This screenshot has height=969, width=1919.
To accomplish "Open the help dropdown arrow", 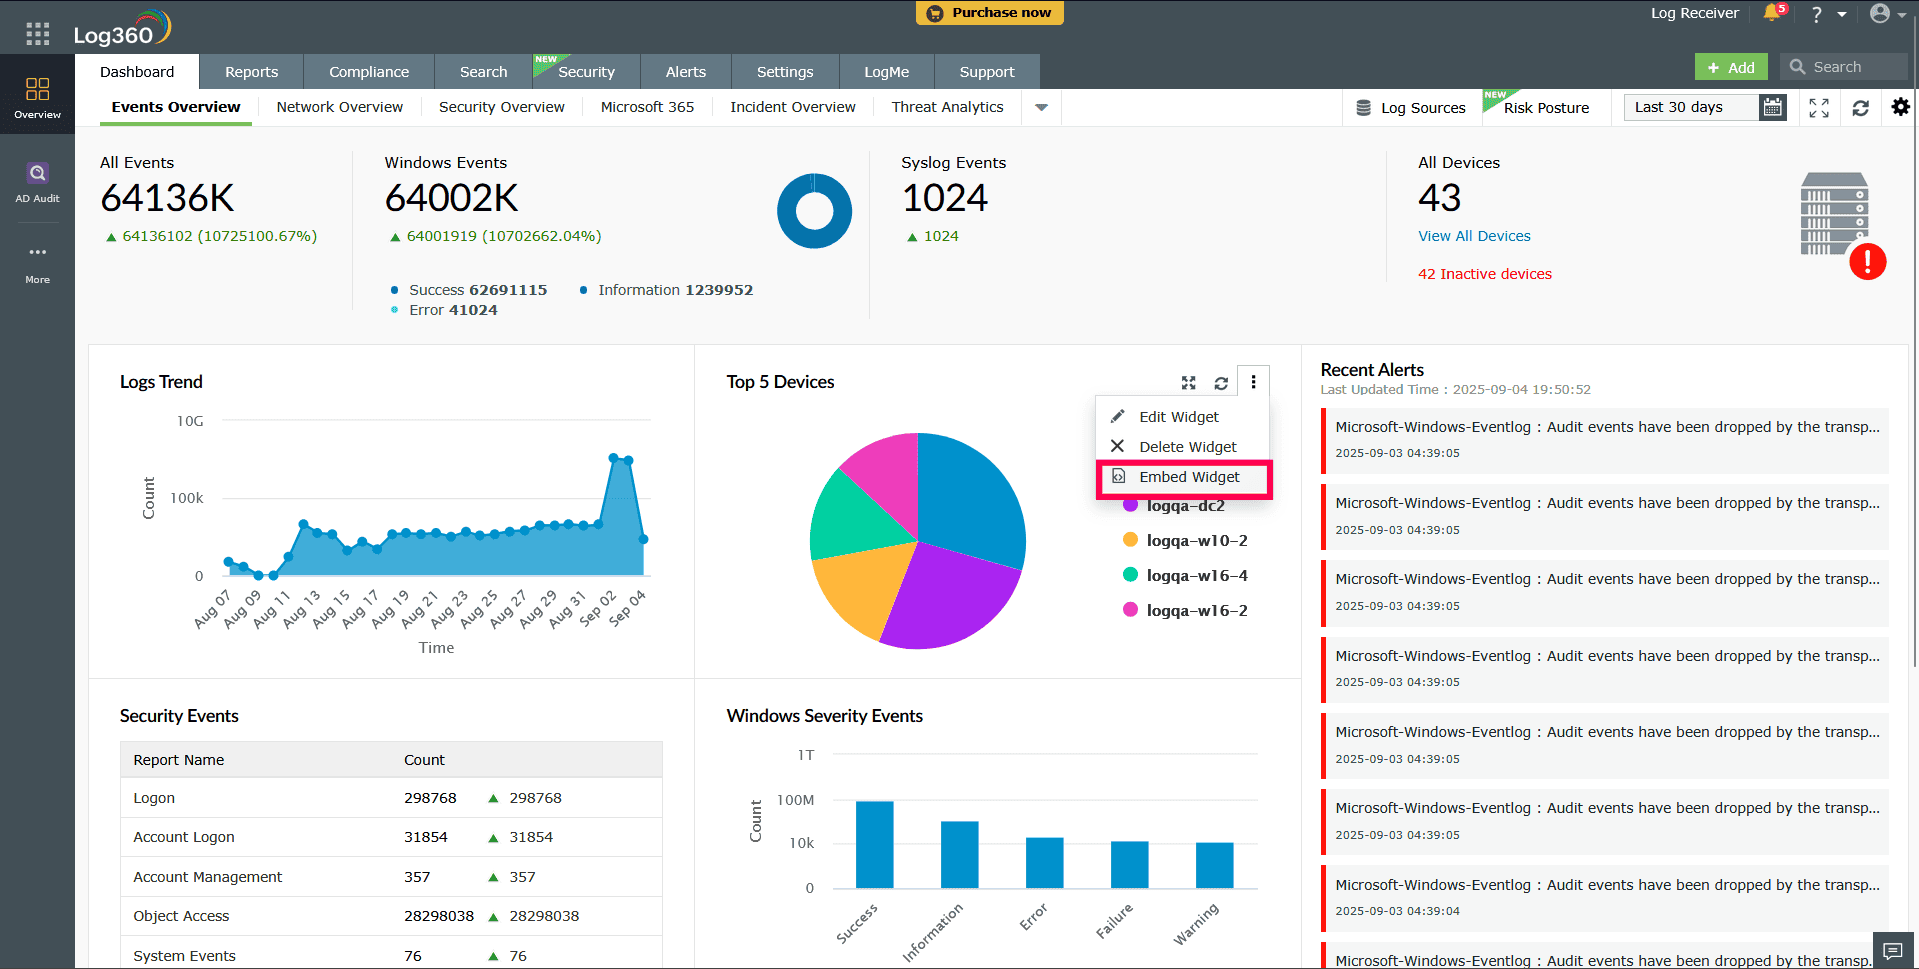I will (1843, 13).
